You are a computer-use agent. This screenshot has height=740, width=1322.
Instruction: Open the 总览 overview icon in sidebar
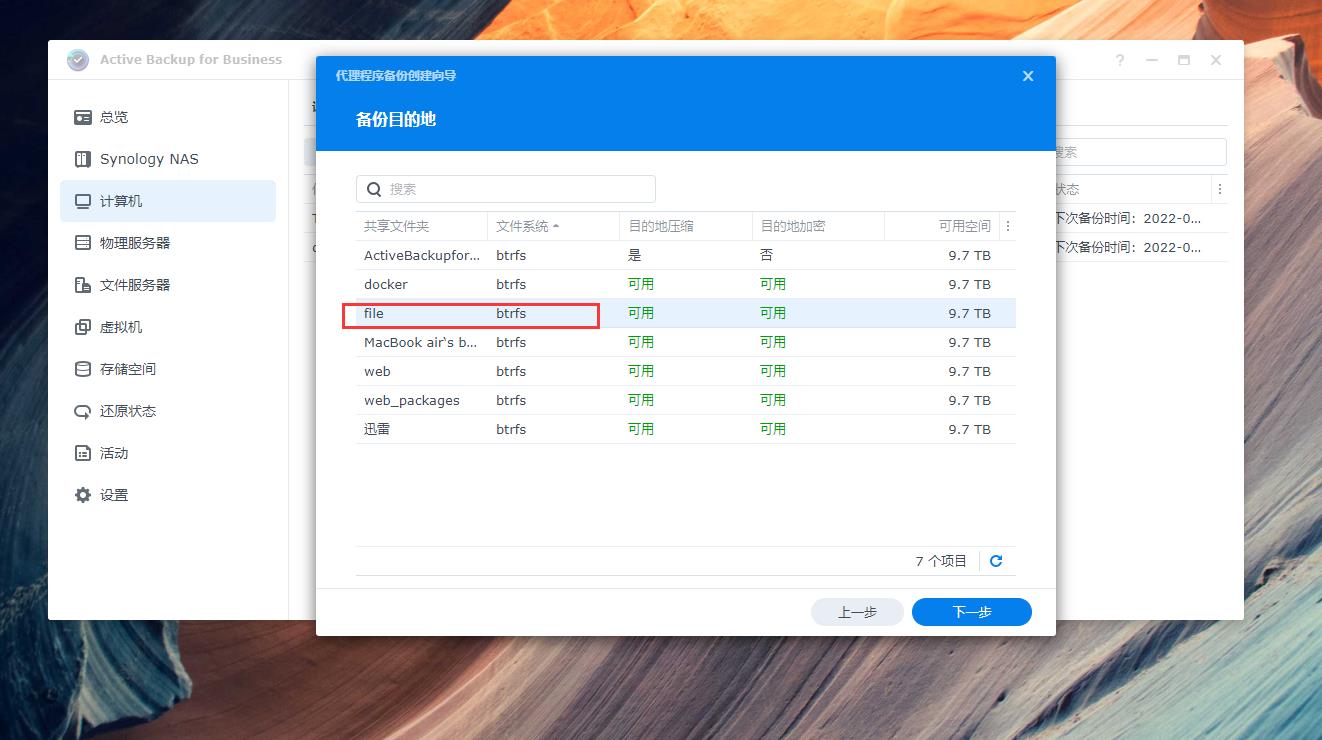(83, 117)
